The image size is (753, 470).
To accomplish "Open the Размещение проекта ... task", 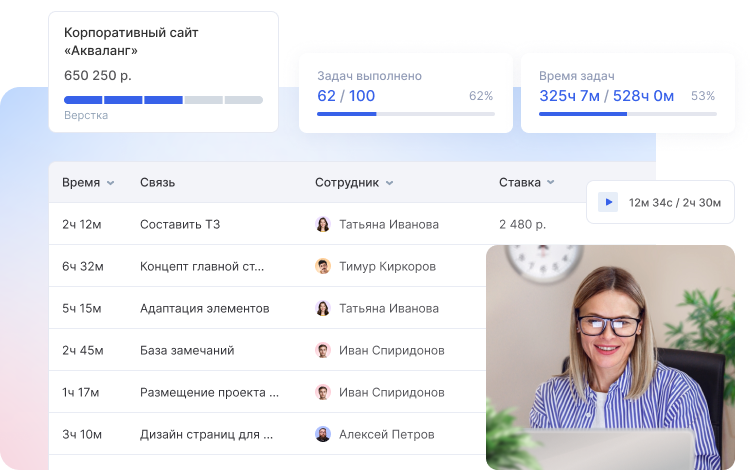I will coord(209,392).
